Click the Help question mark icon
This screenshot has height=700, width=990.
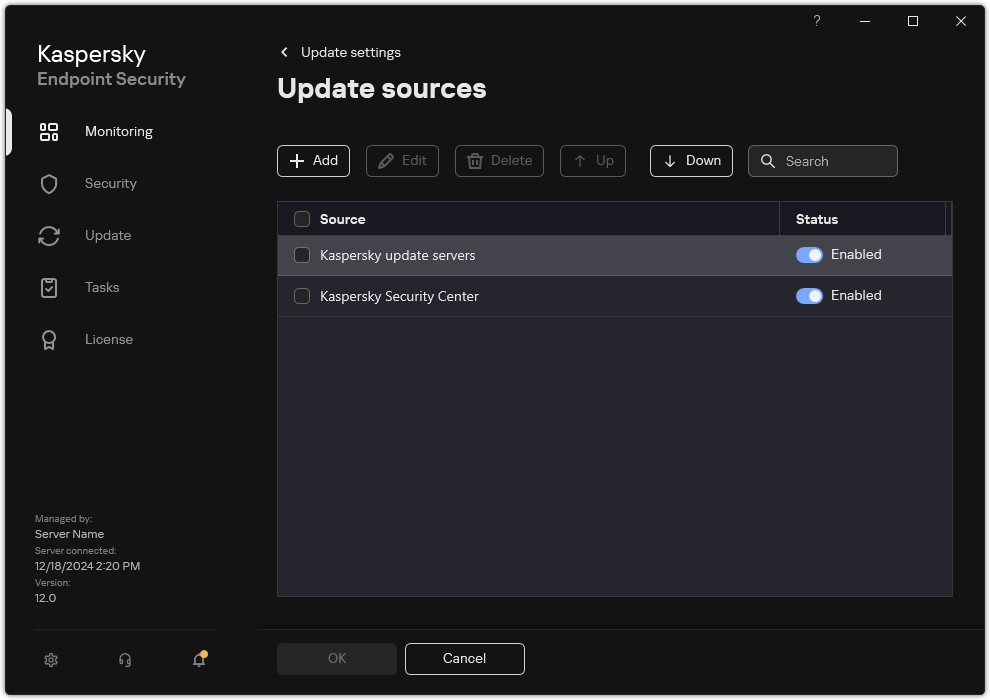(x=816, y=21)
